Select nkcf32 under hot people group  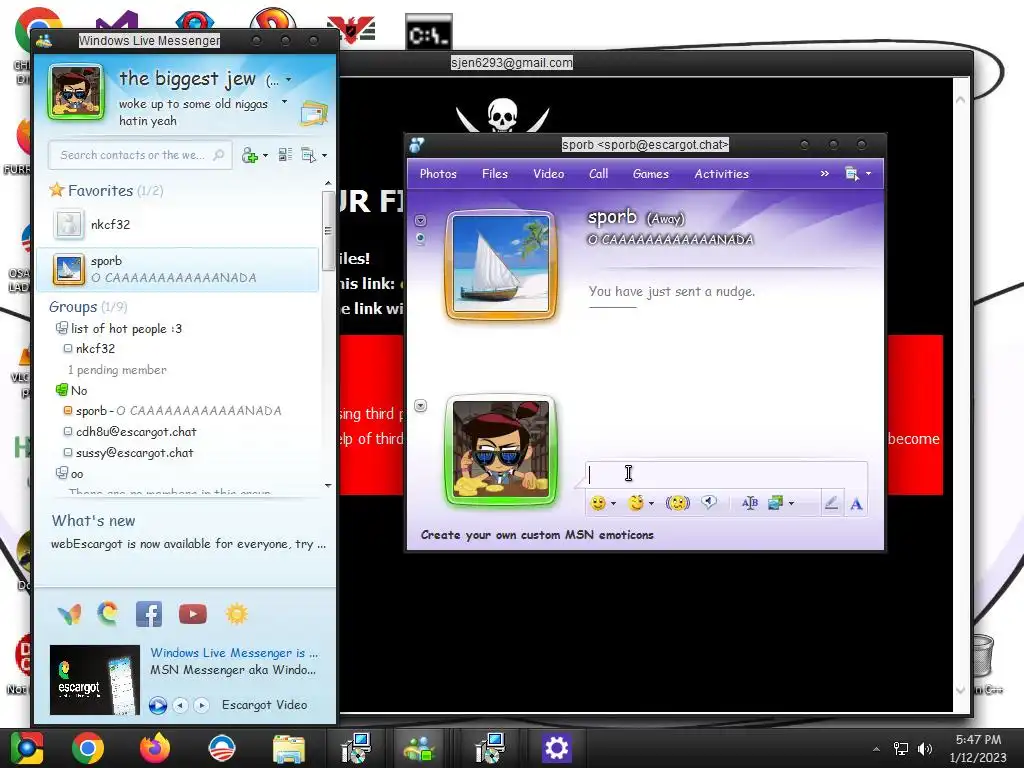[x=95, y=349]
